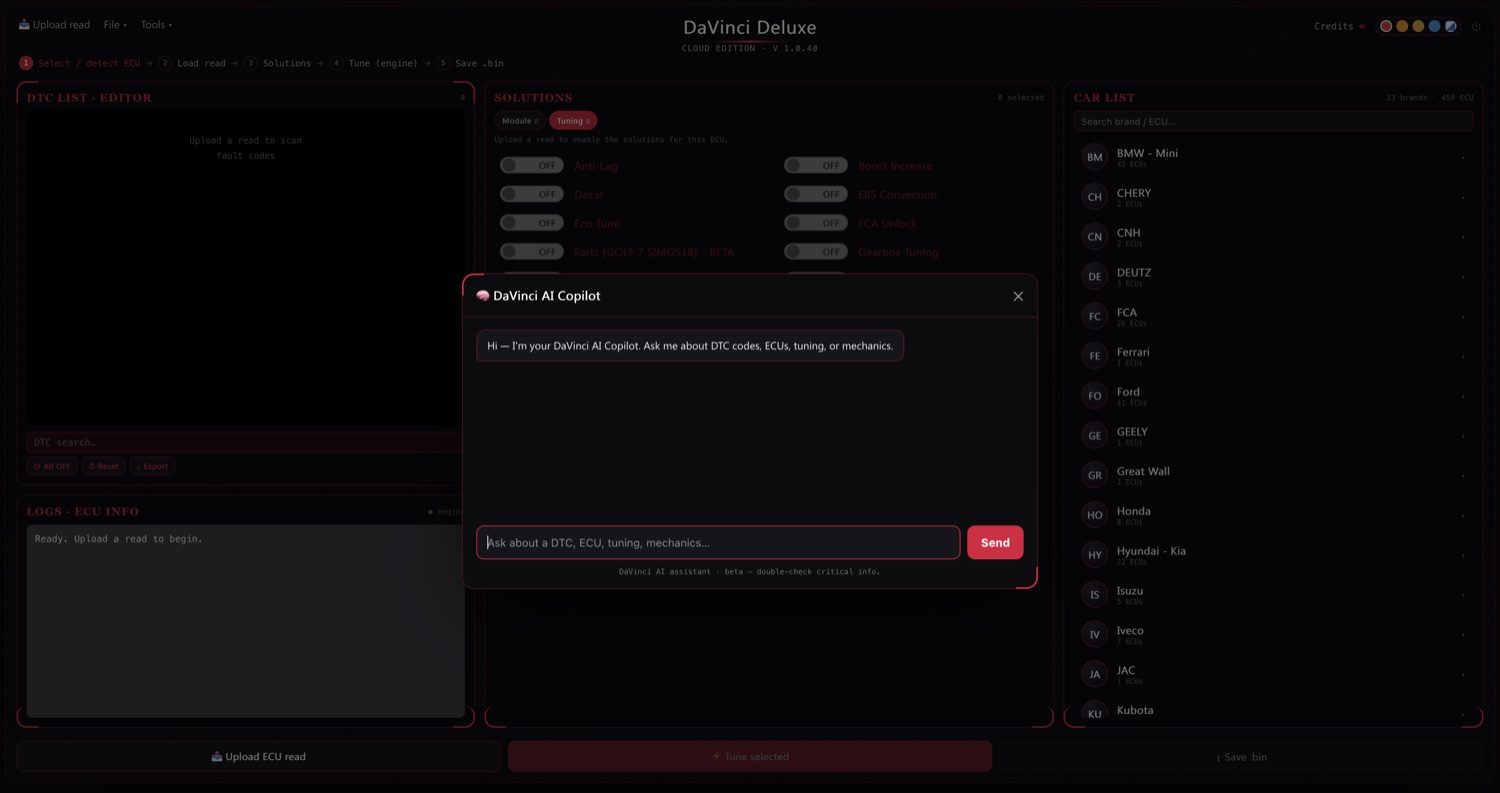
Task: Click the FO avatar for Ford
Action: (x=1095, y=396)
